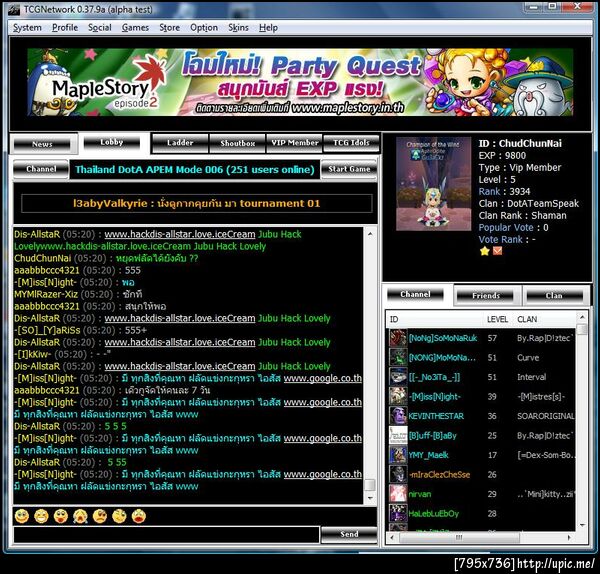Insert the last shouting emoticon
The width and height of the screenshot is (600, 574).
pyautogui.click(x=139, y=516)
